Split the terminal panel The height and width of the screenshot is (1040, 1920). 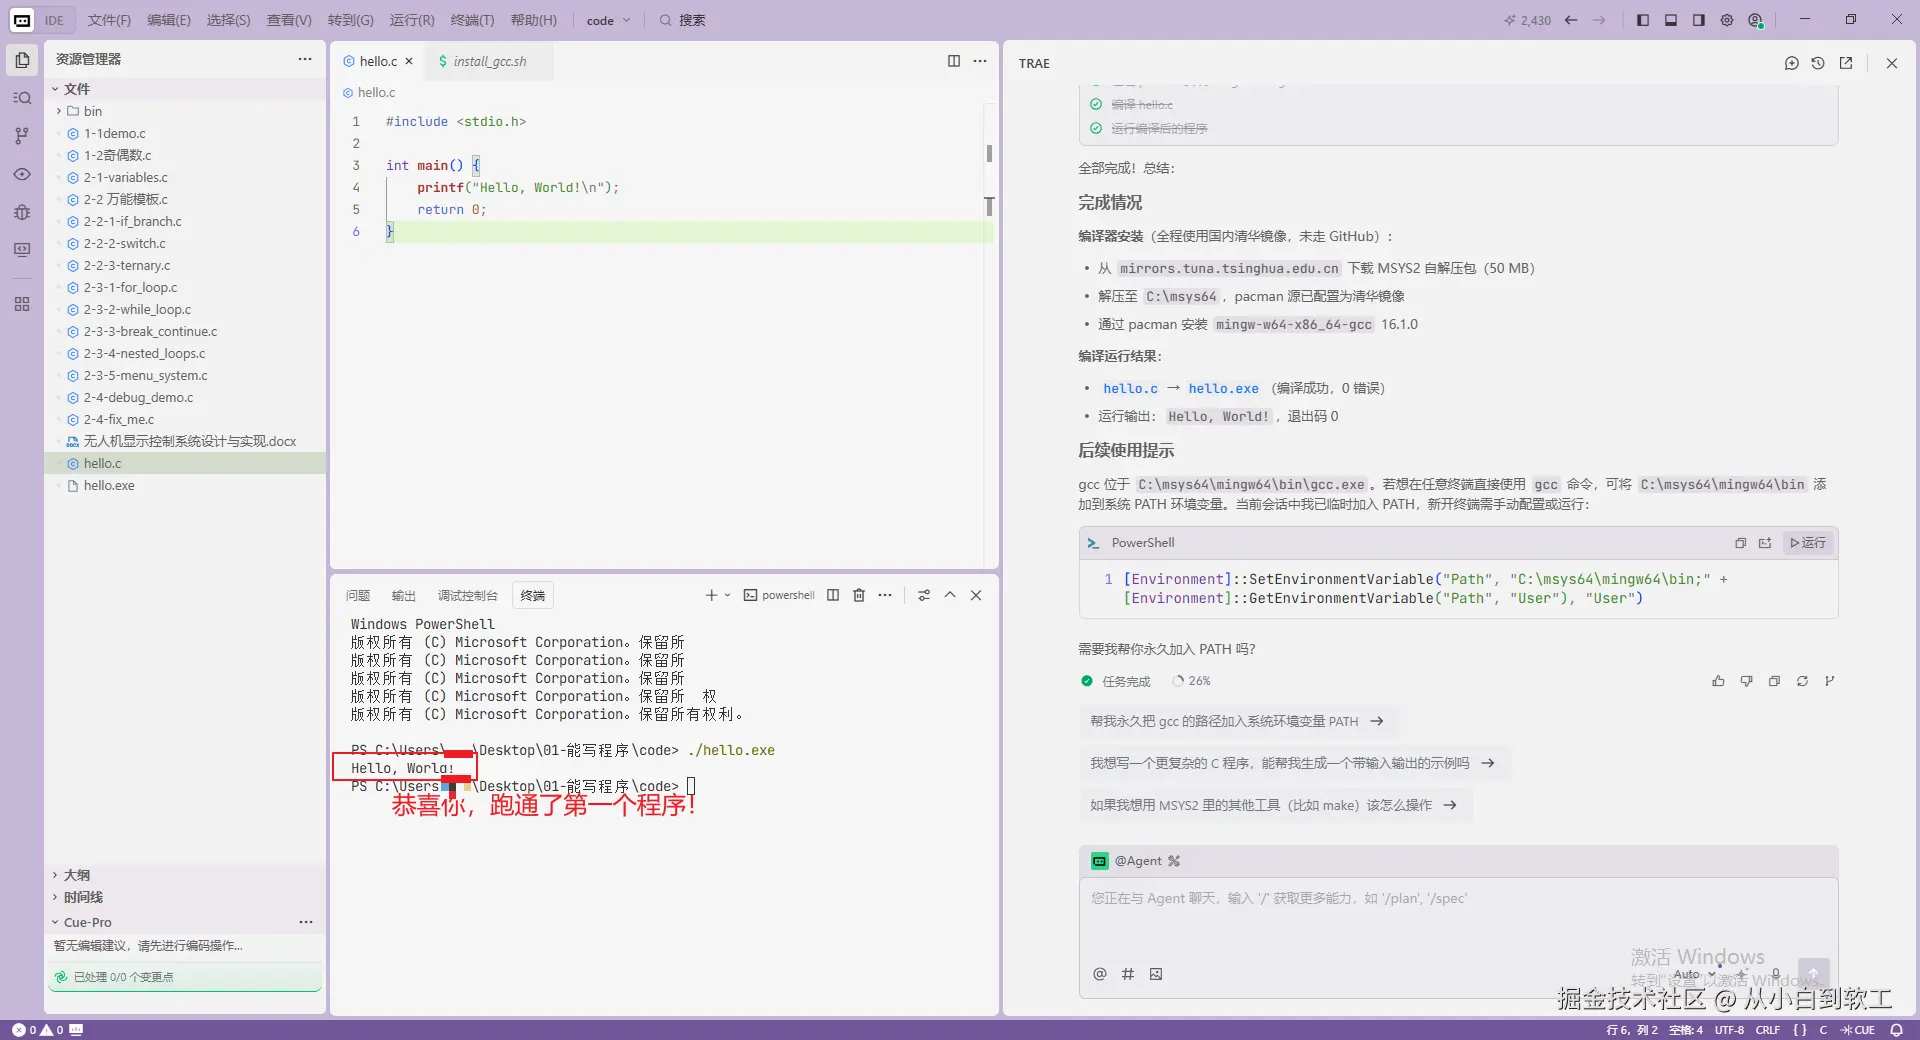[x=833, y=595]
